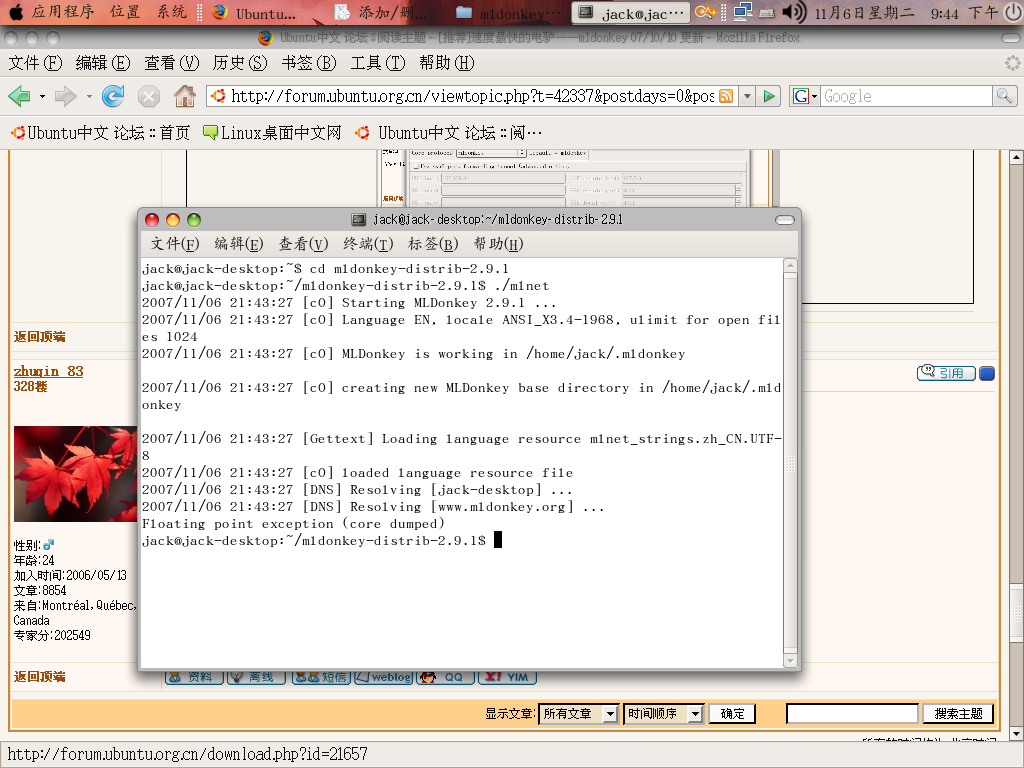Click the topic search text field
Image resolution: width=1024 pixels, height=768 pixels.
[x=852, y=714]
